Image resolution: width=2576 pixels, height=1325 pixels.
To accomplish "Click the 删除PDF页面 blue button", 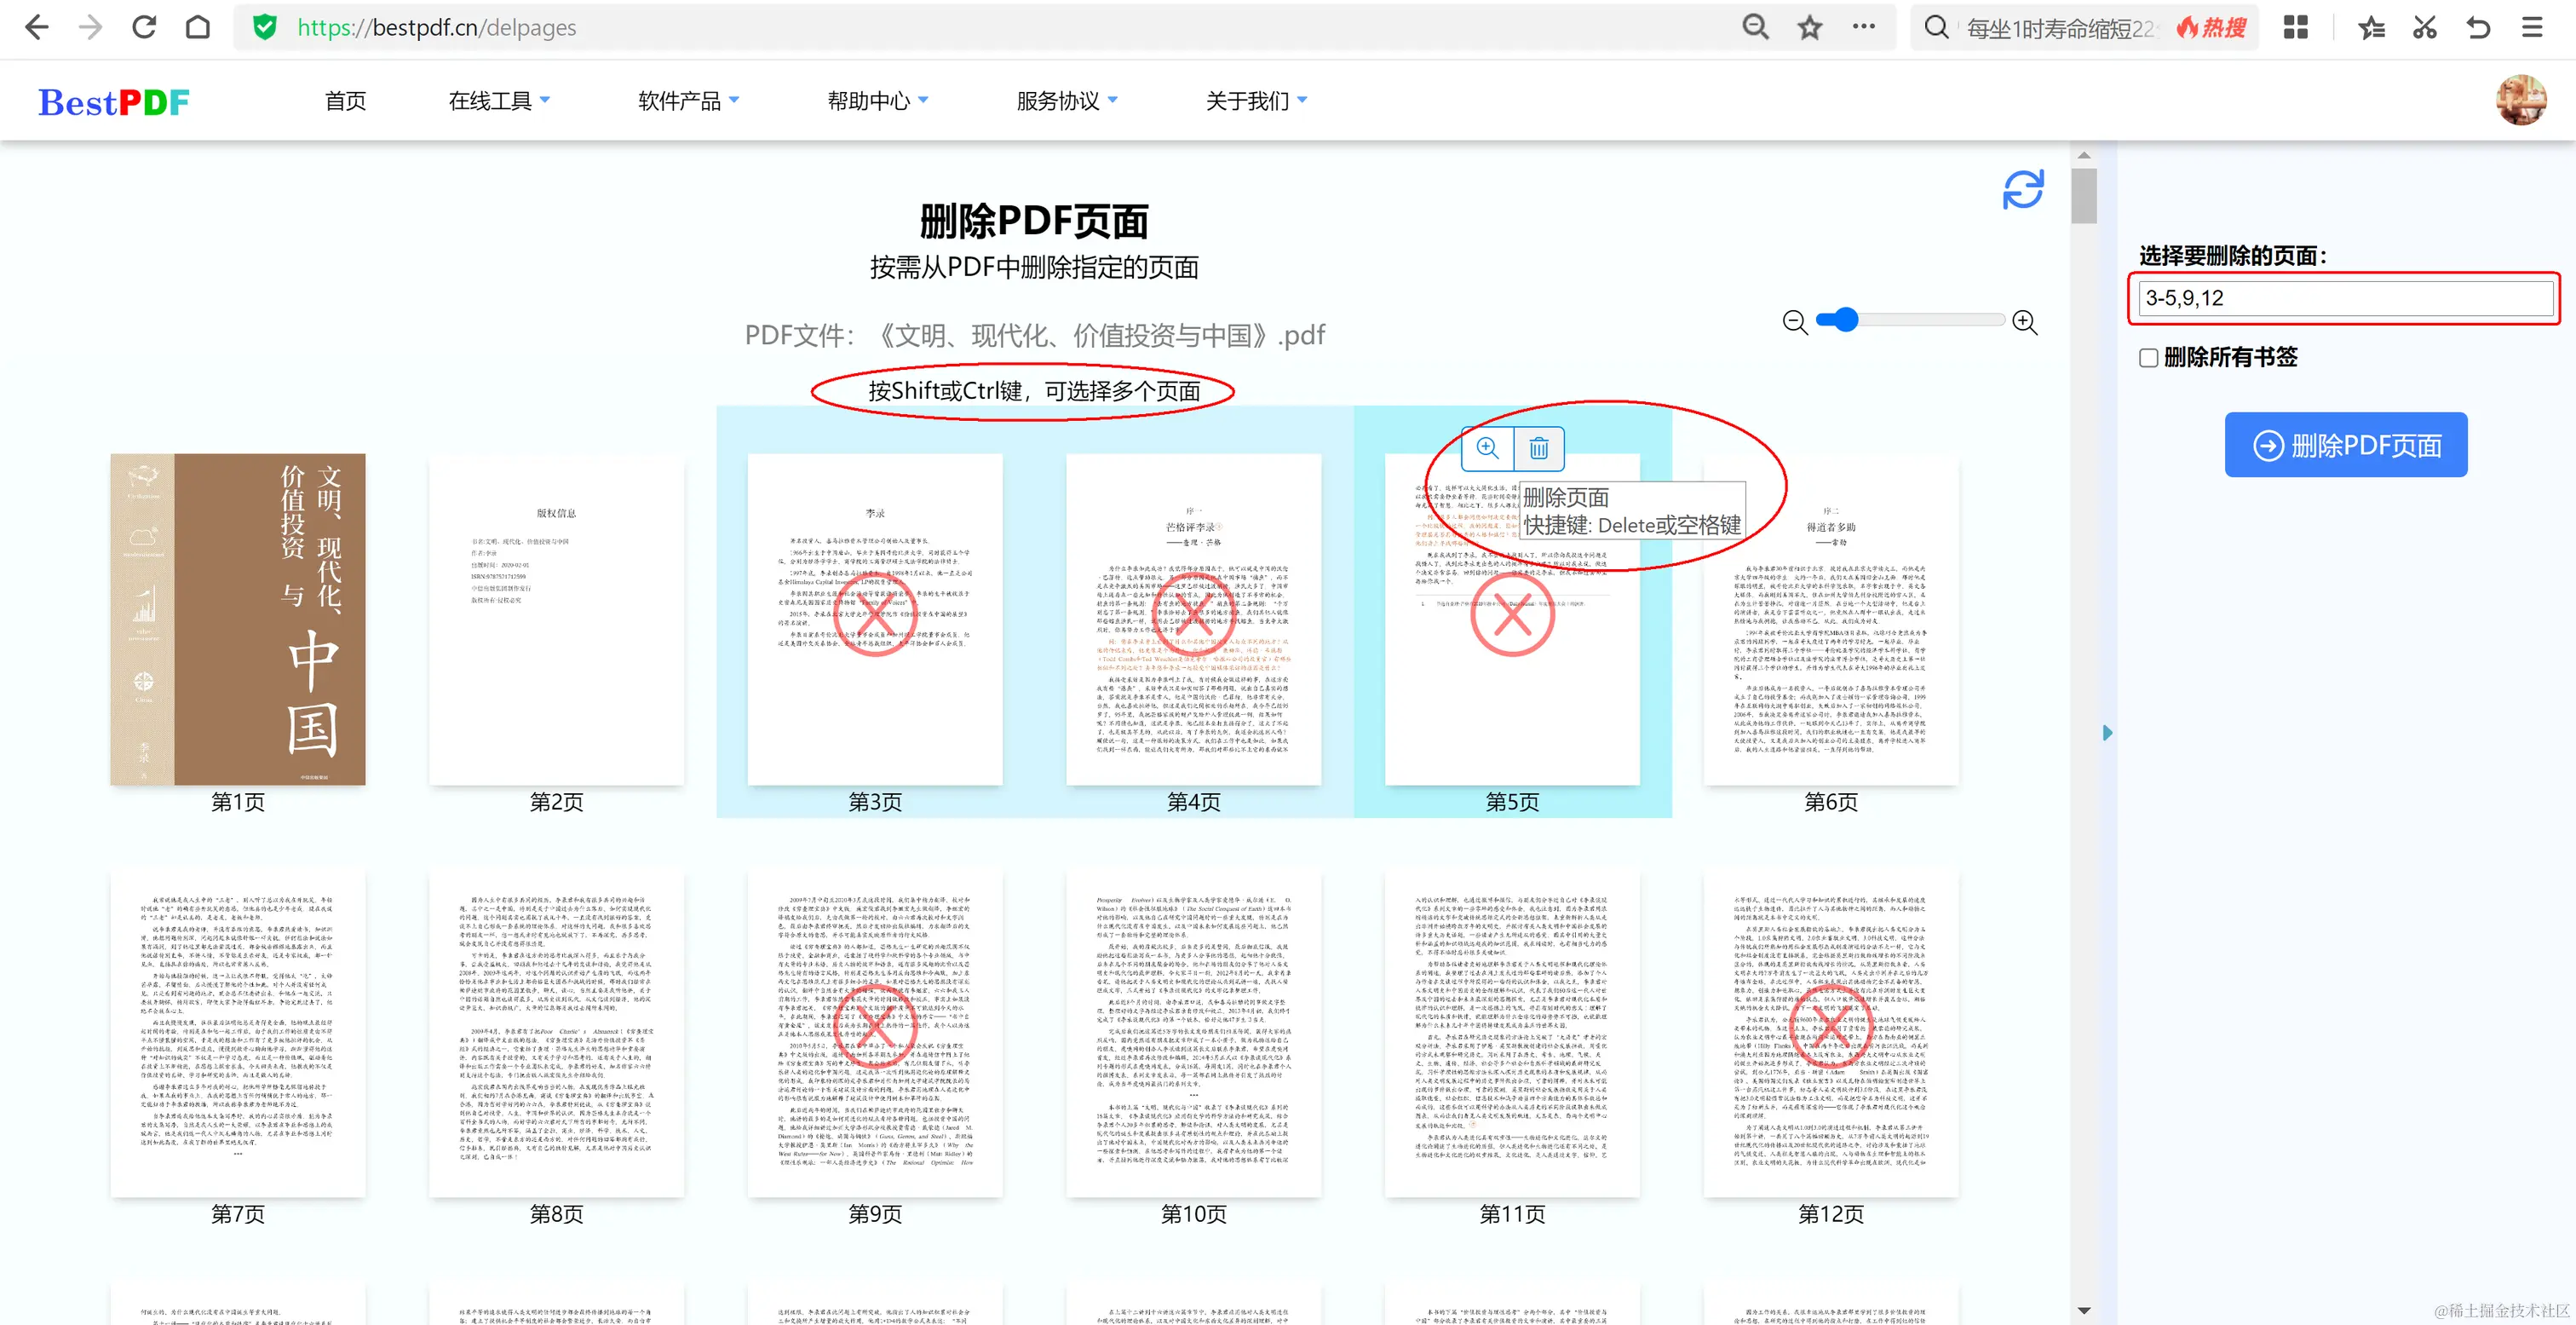I will coord(2345,445).
